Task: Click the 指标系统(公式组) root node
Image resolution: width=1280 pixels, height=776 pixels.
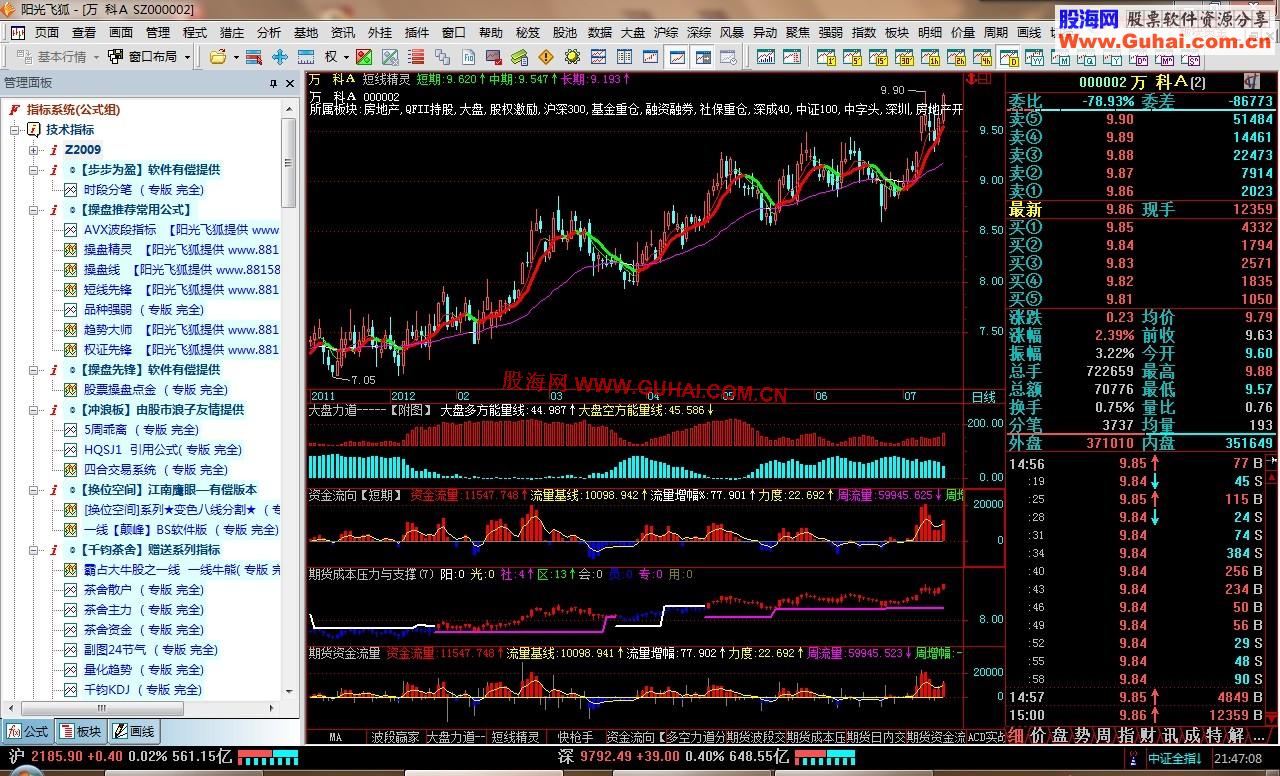Action: tap(73, 110)
